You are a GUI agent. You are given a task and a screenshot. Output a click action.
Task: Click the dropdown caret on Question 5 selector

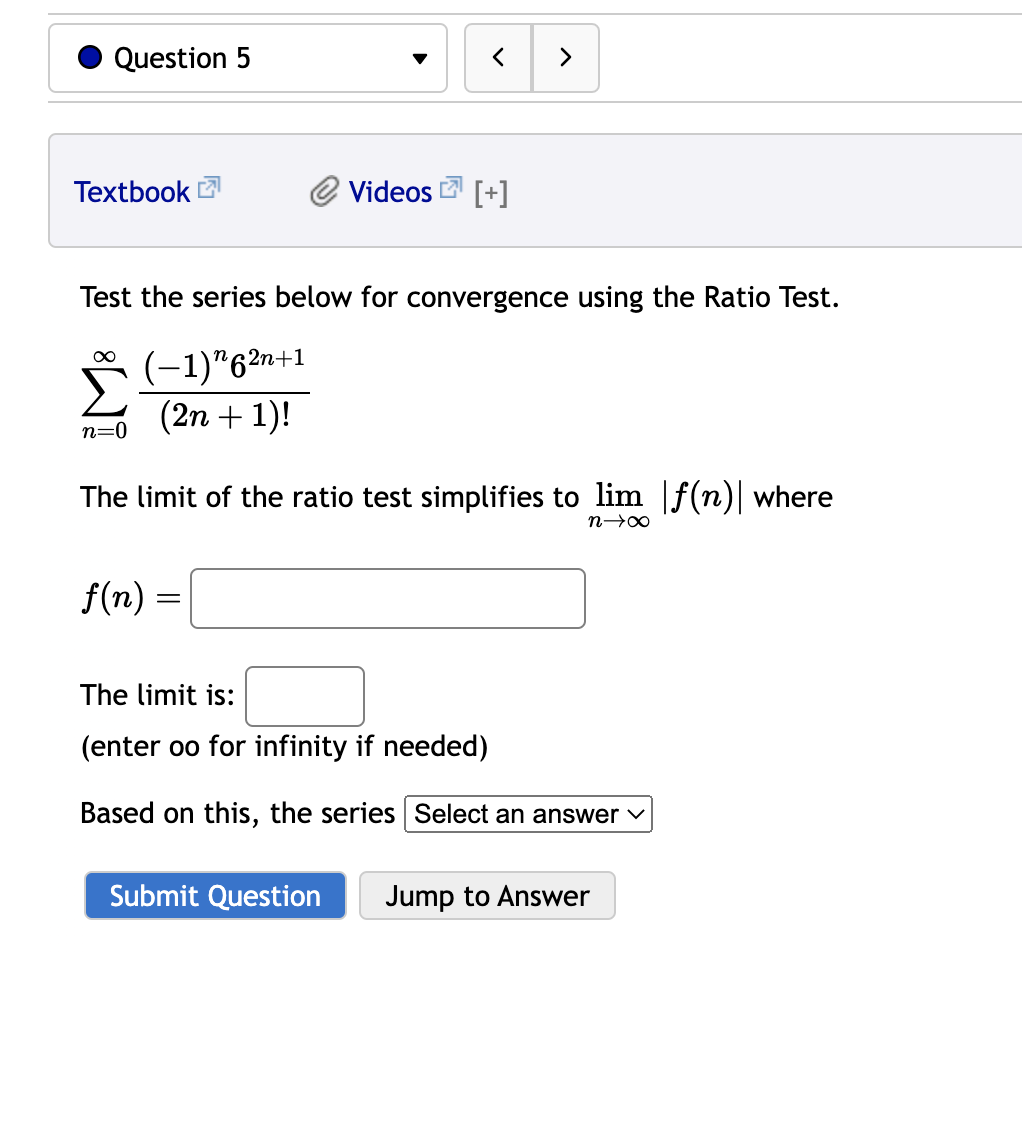coord(419,58)
